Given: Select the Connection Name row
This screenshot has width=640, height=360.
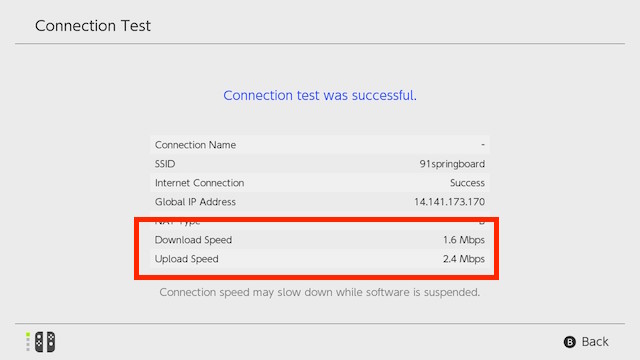Looking at the screenshot, I should pyautogui.click(x=320, y=144).
